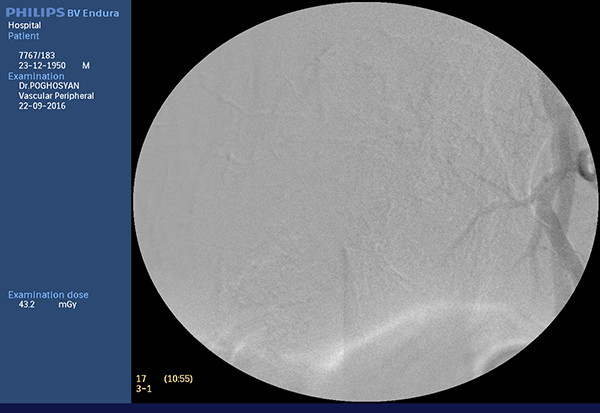Screen dimensions: 600x413
Task: Click the patient gender M indicator
Action: pyautogui.click(x=85, y=64)
